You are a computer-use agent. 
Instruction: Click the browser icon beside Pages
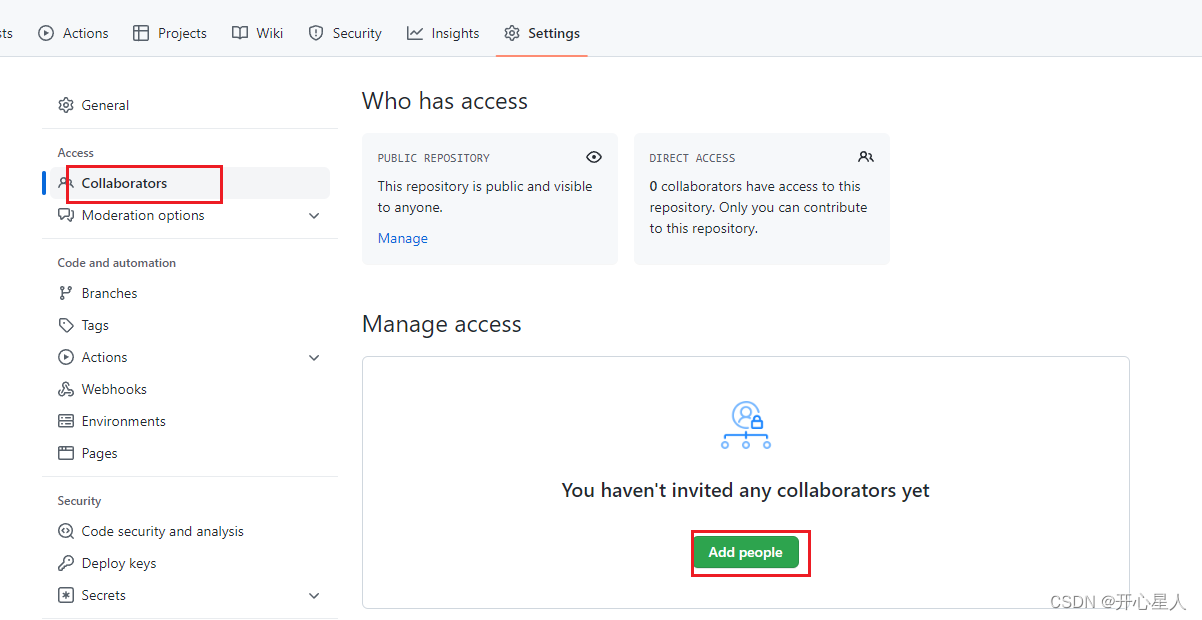coord(66,453)
